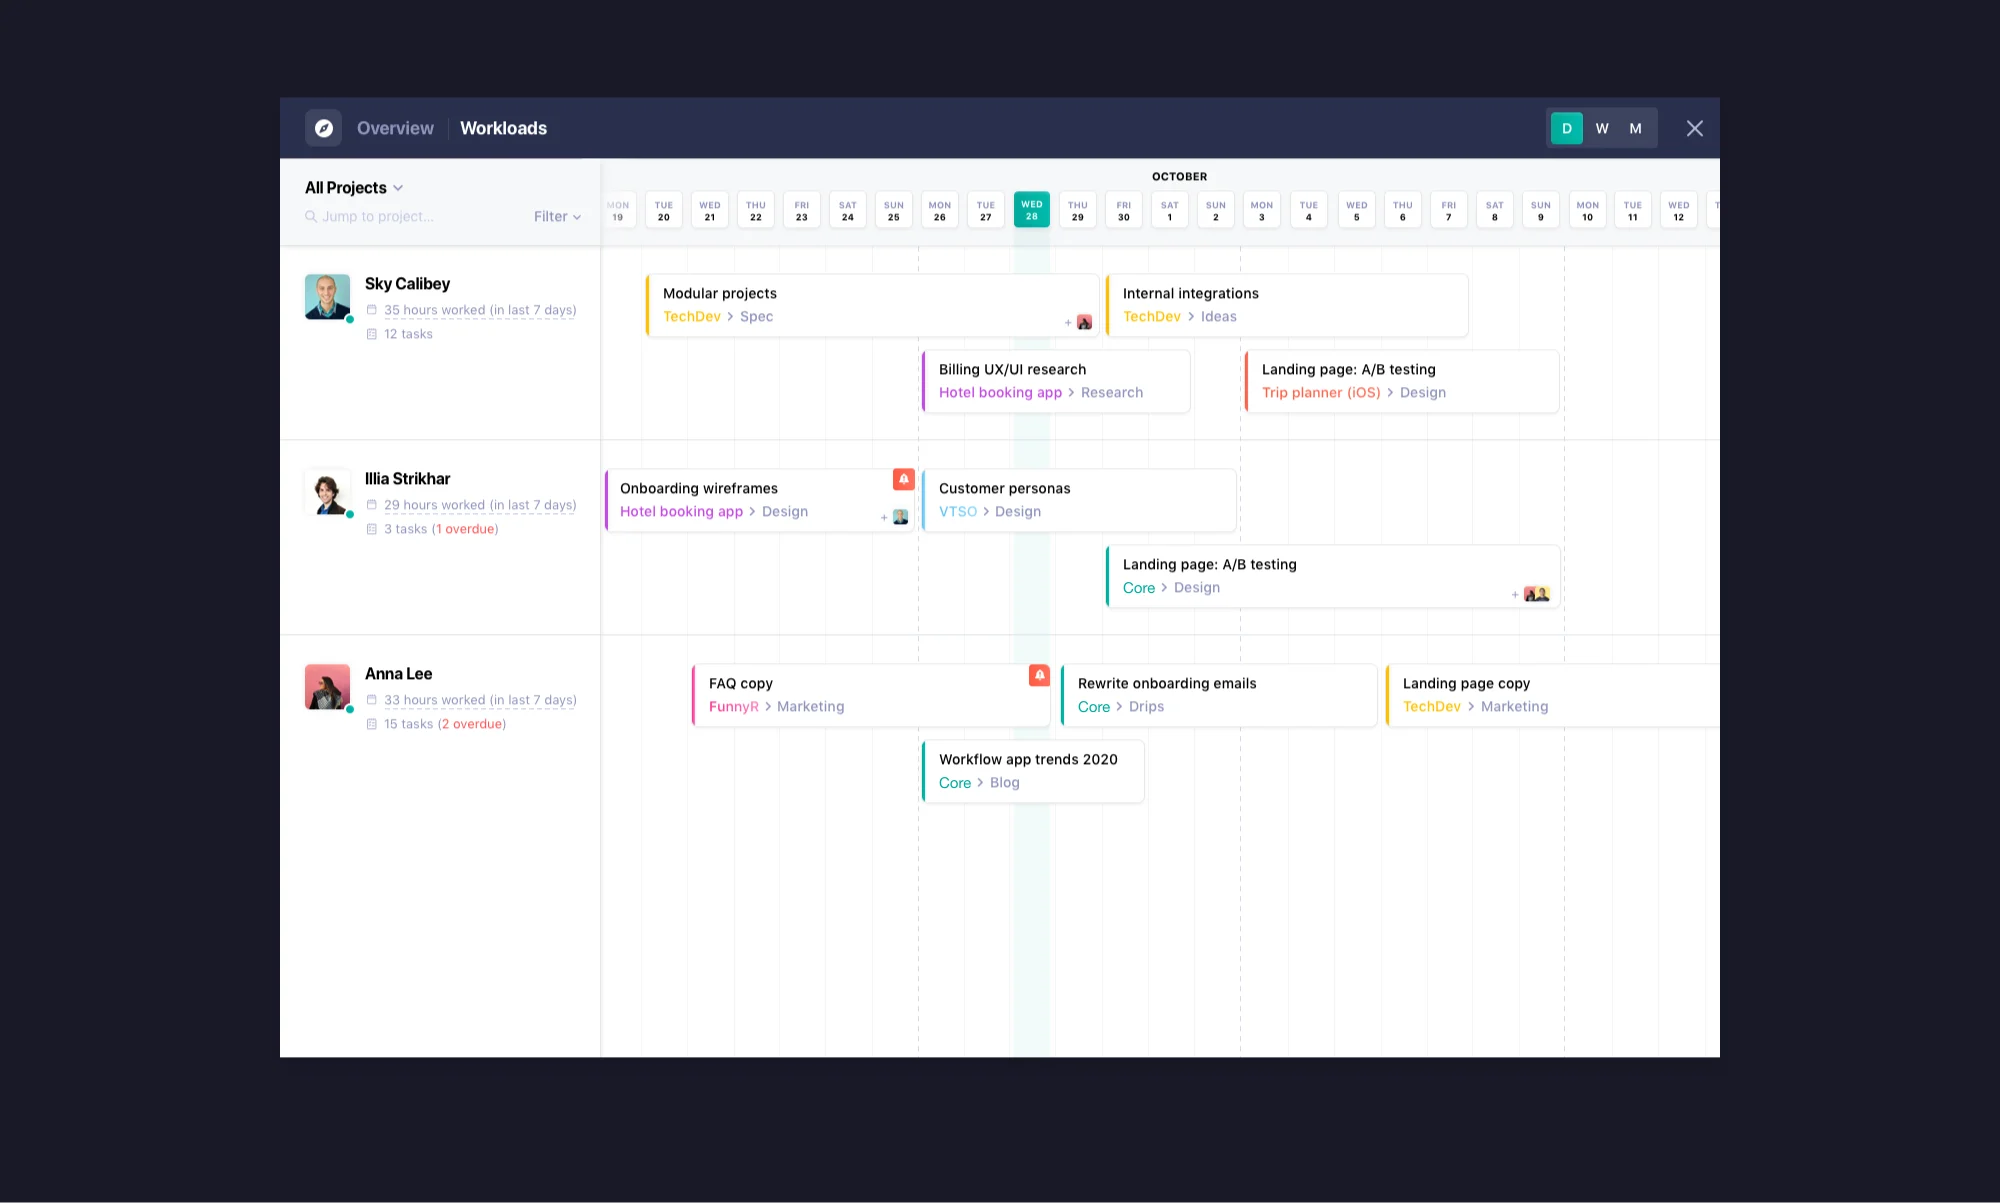
Task: Select the TUE 20 date marker
Action: [664, 210]
